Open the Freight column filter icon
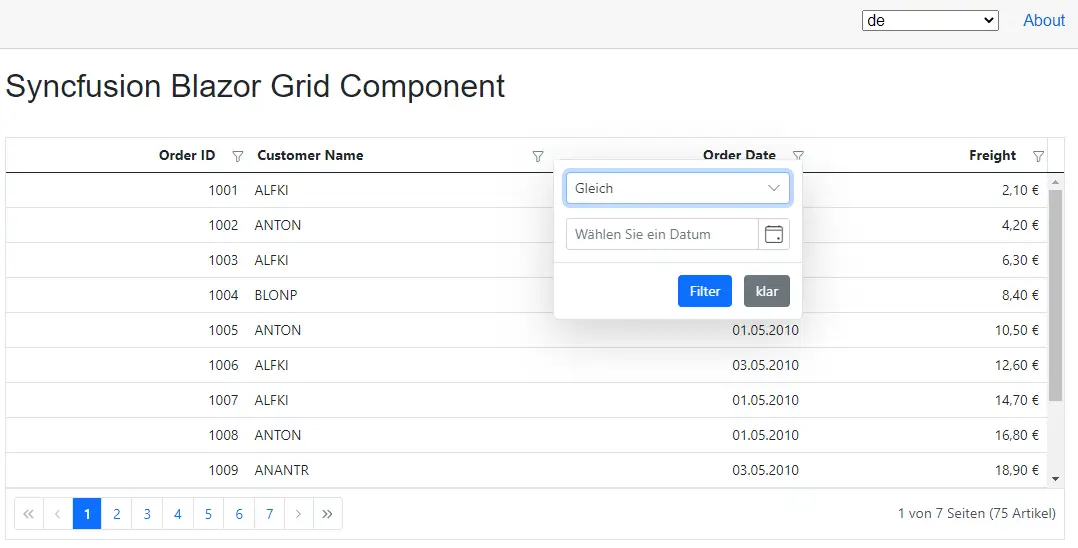Viewport: 1078px width, 548px height. click(x=1039, y=157)
